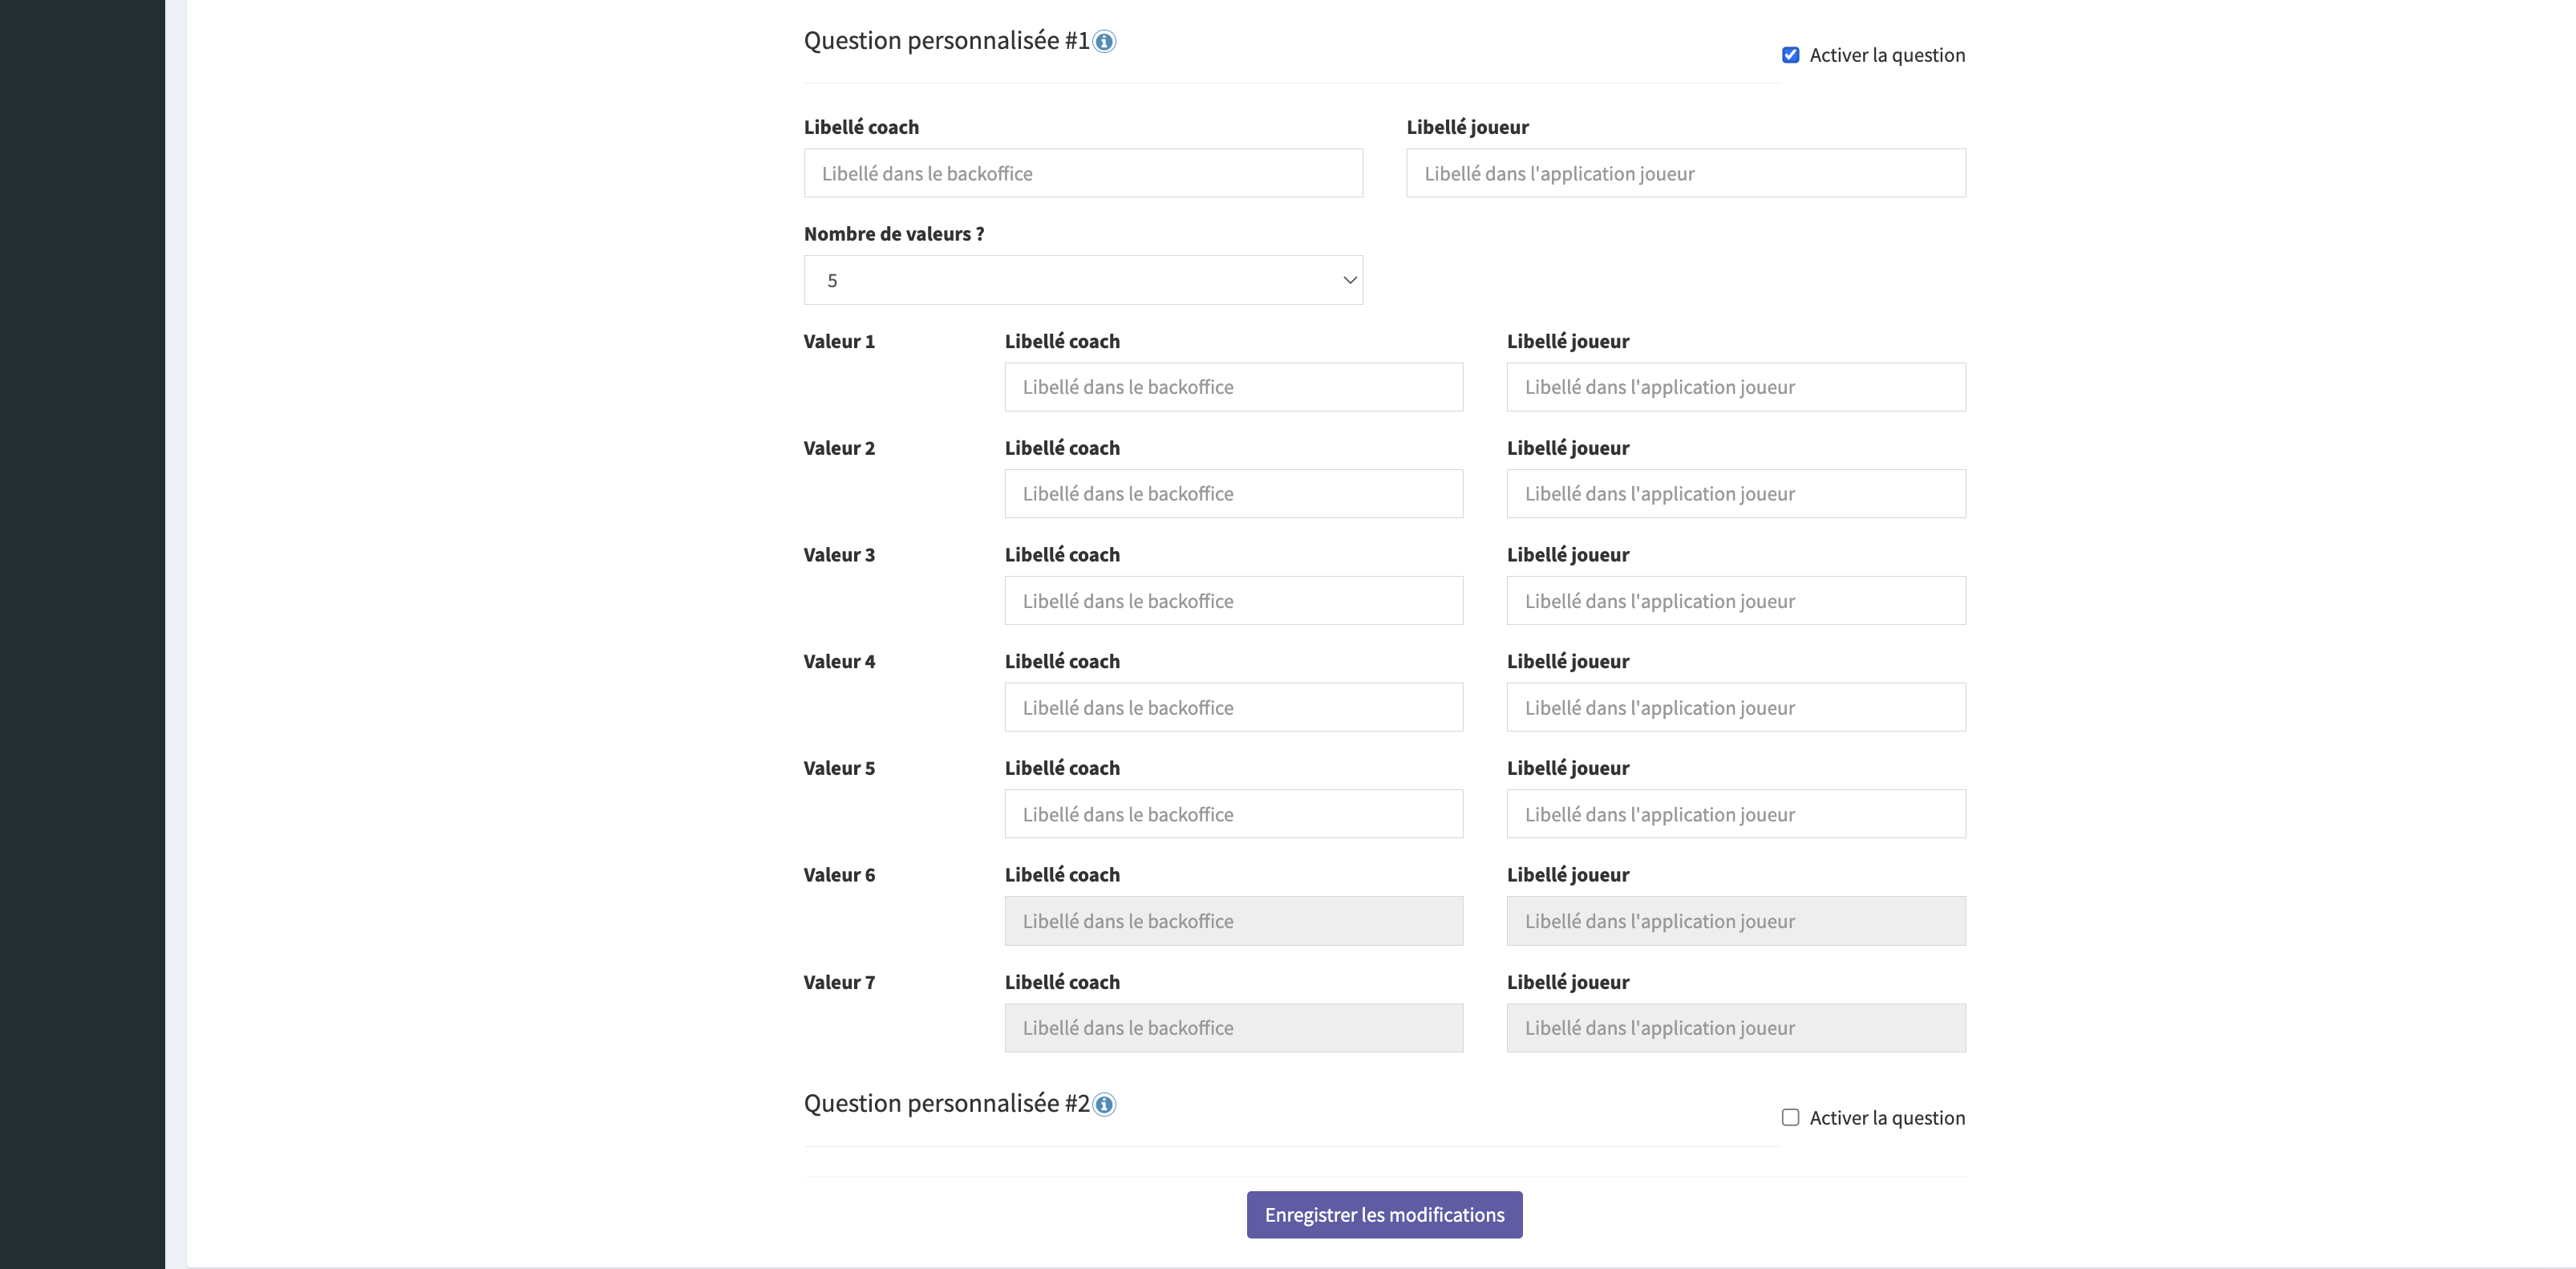Screen dimensions: 2576x1269
Task: Click the Question personnalisée #1 heading
Action: click(946, 41)
